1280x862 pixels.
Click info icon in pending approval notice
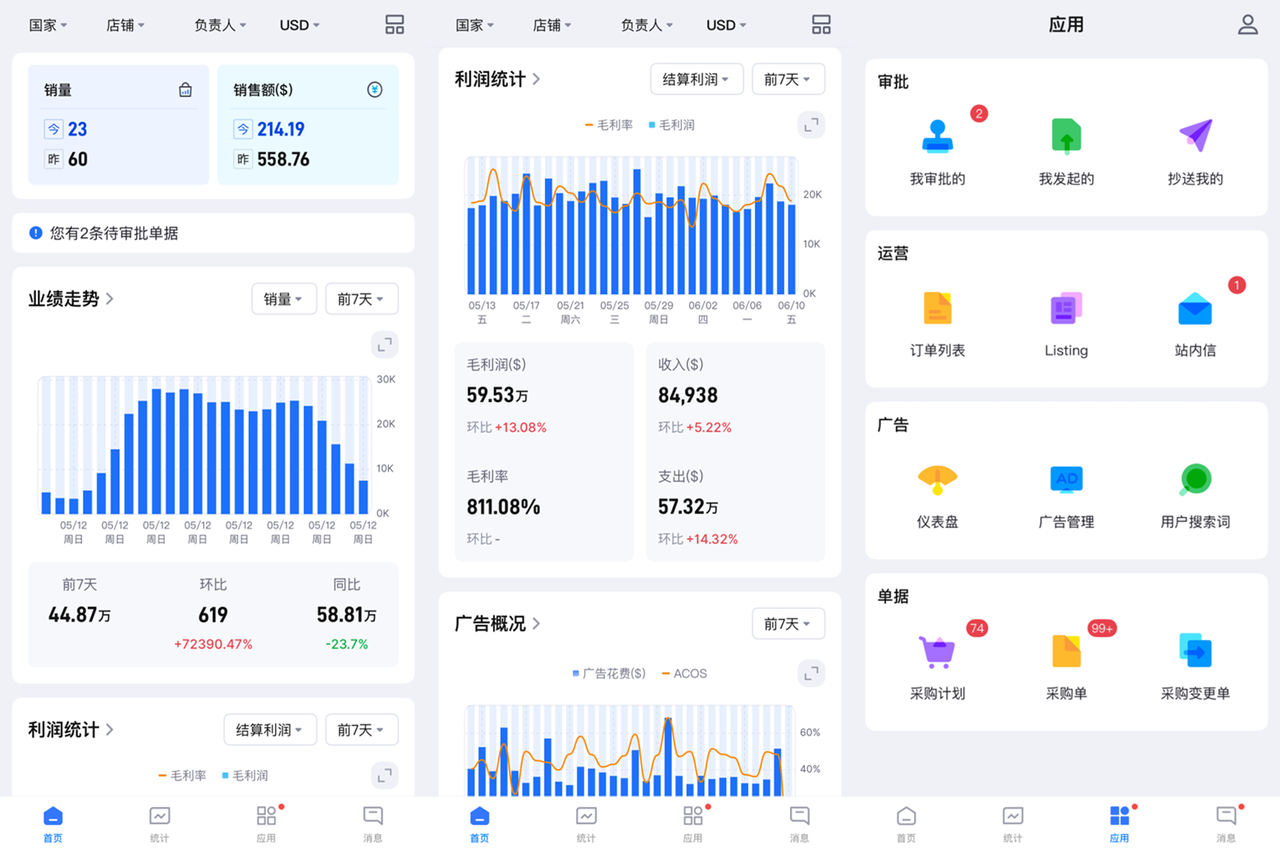36,233
